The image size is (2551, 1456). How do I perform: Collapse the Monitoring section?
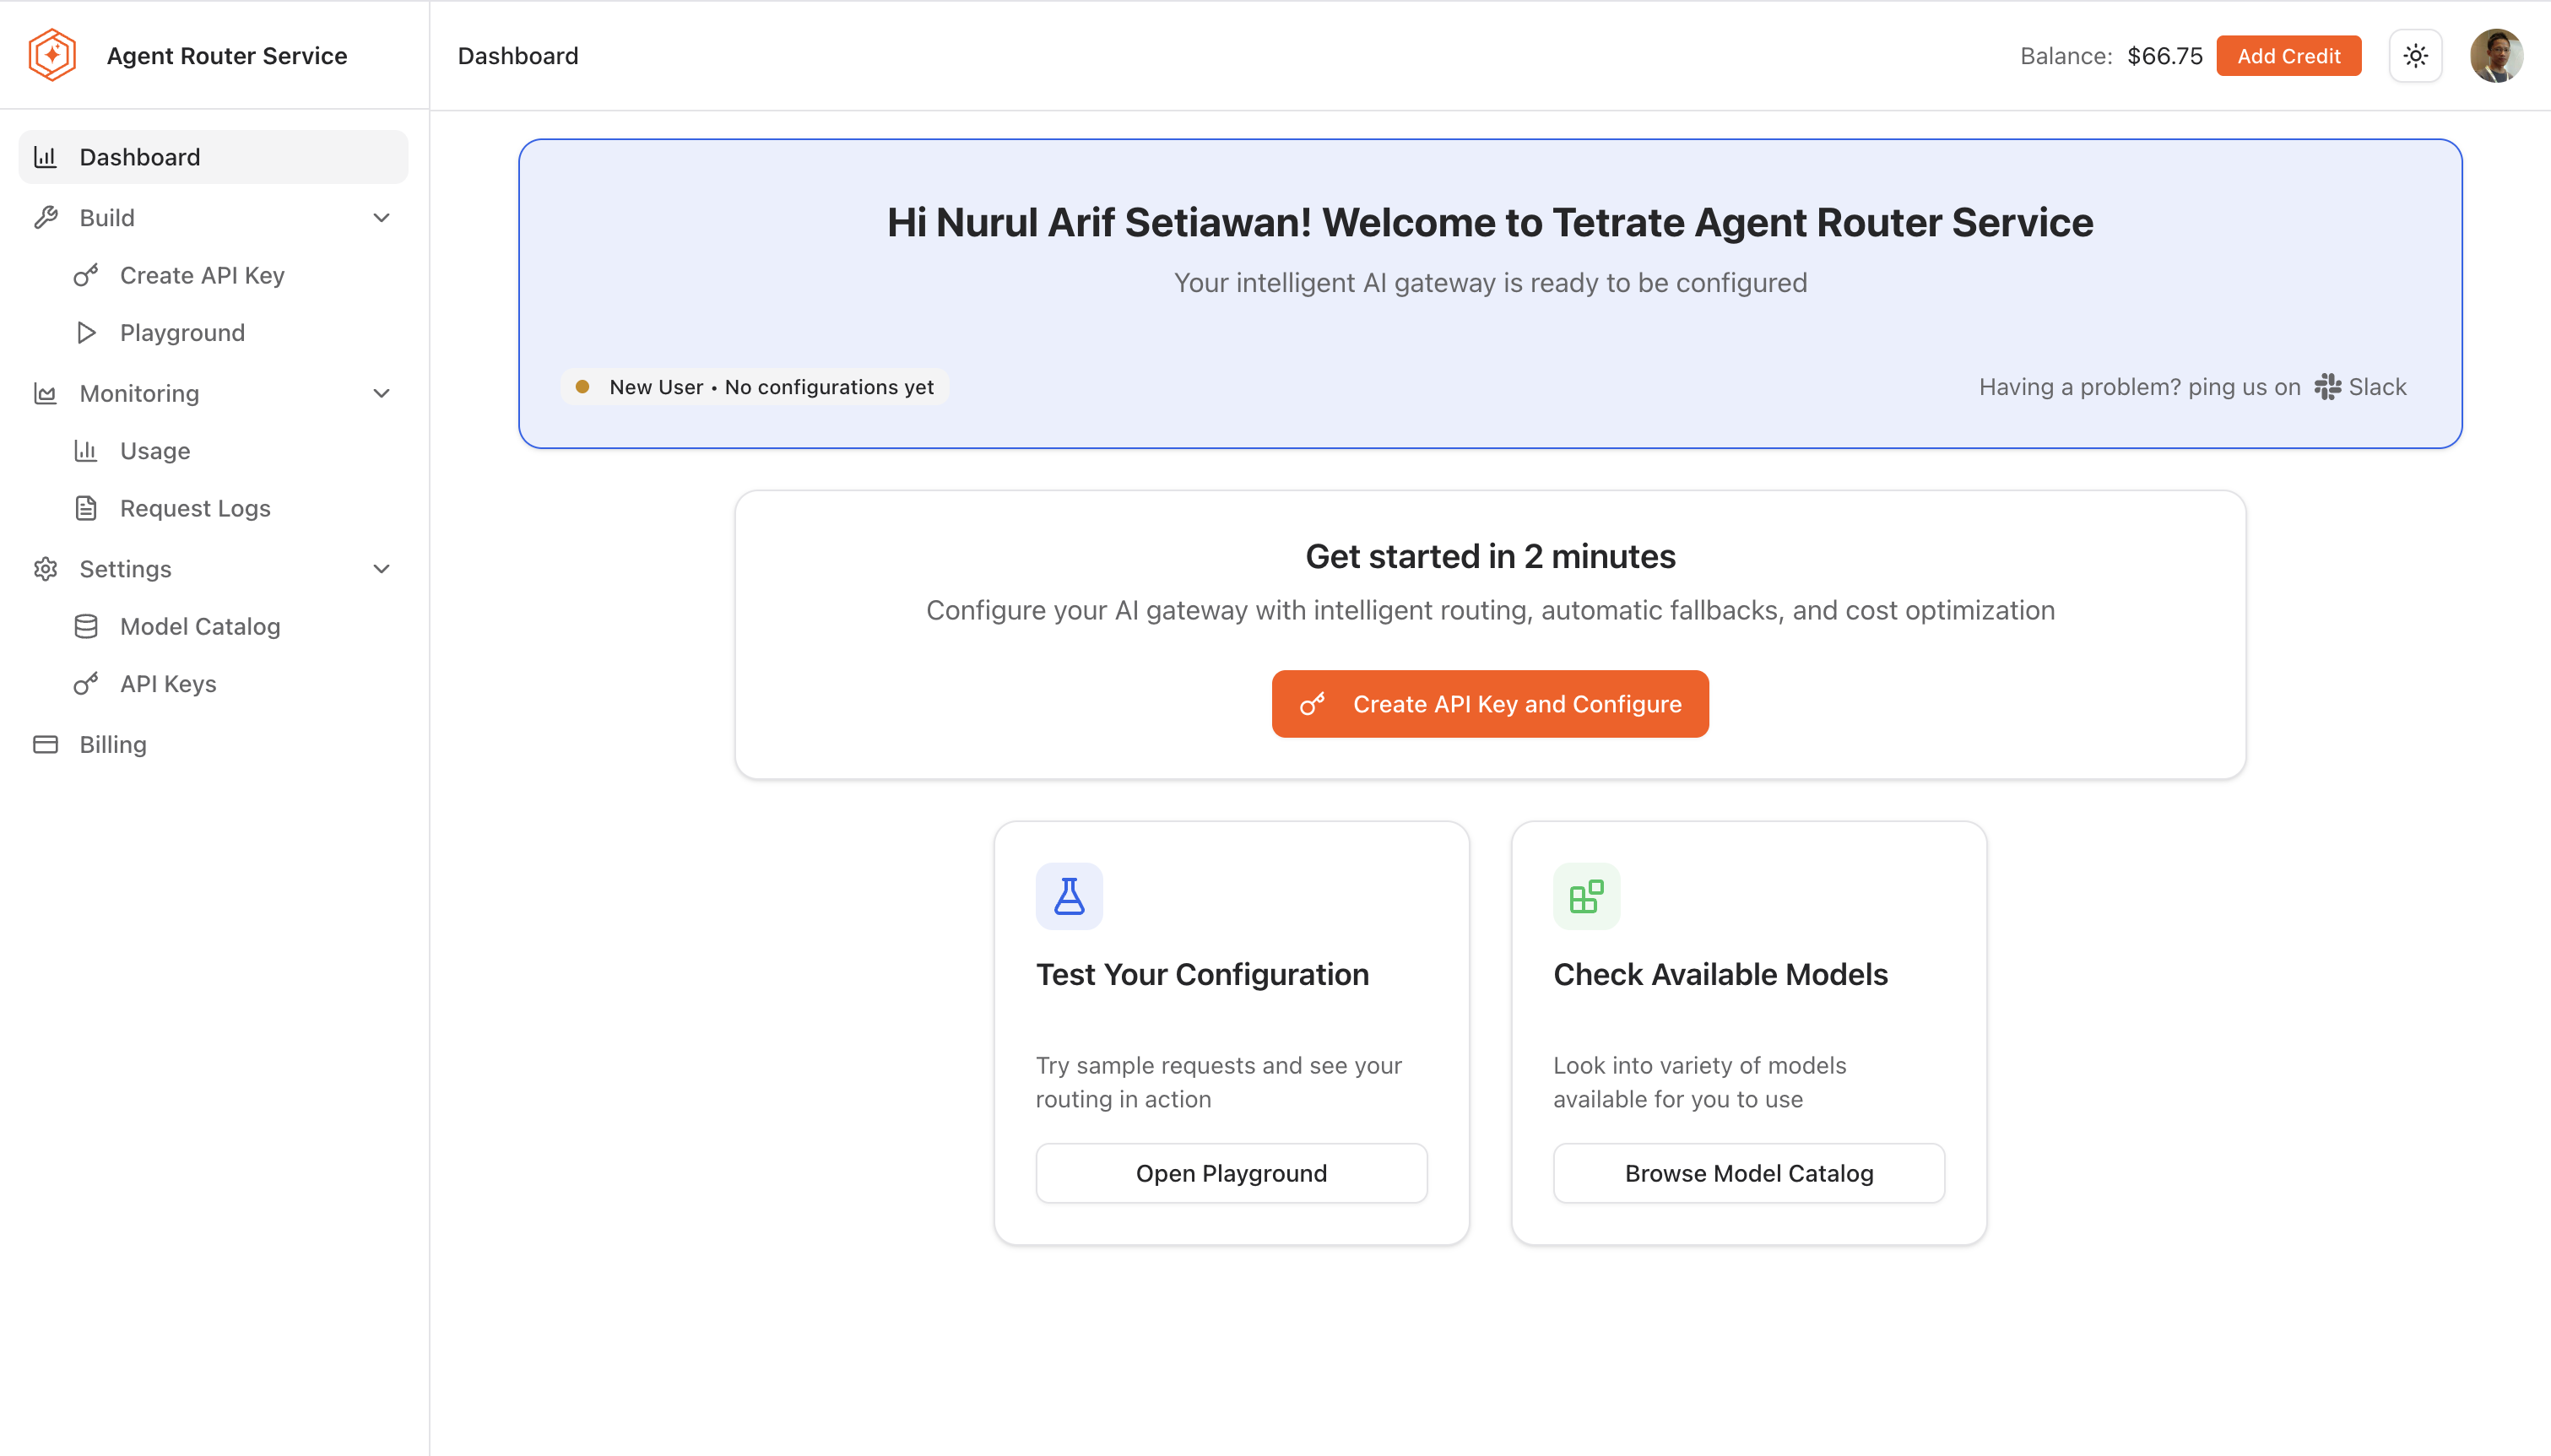381,393
